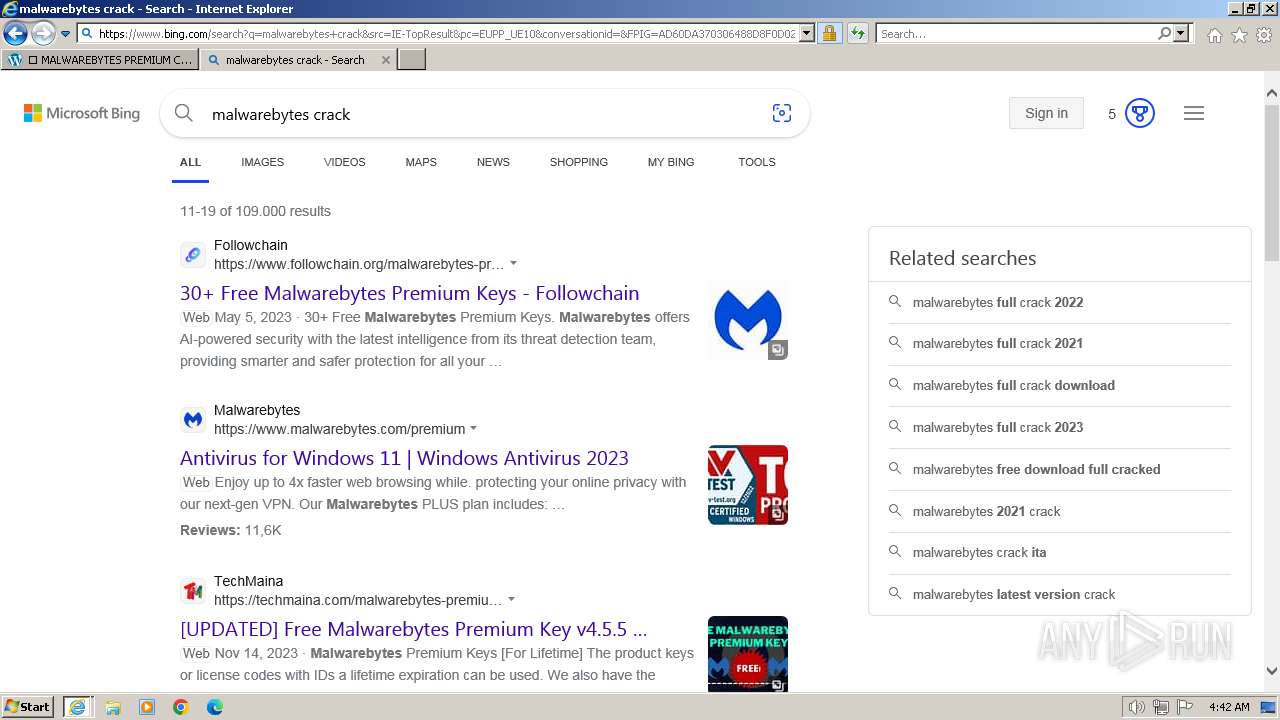Click the Followchain site favicon
This screenshot has height=720, width=1280.
(193, 255)
